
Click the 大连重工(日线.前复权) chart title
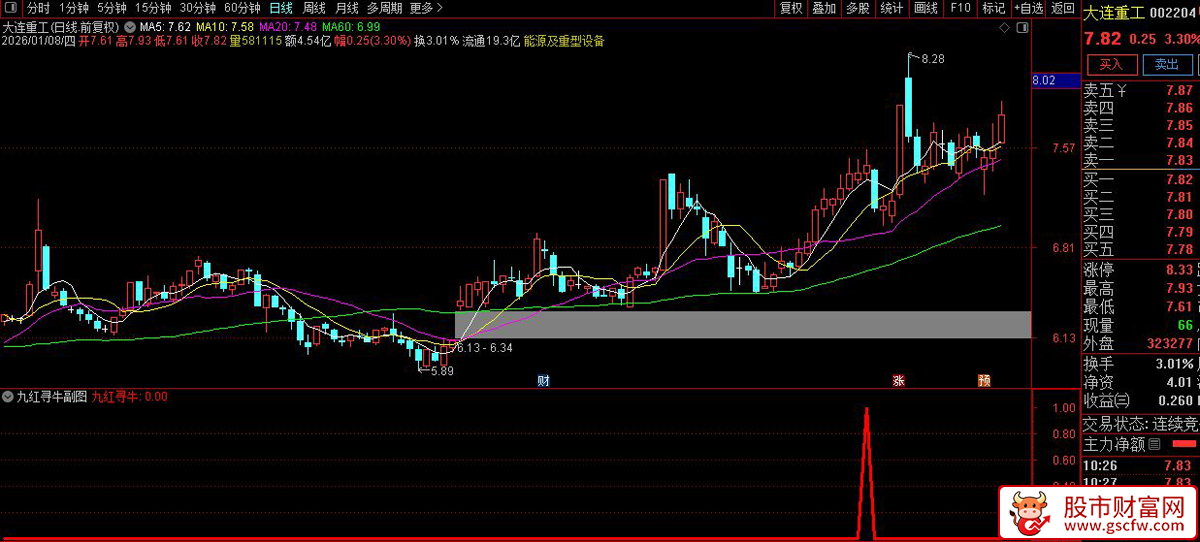[x=60, y=25]
